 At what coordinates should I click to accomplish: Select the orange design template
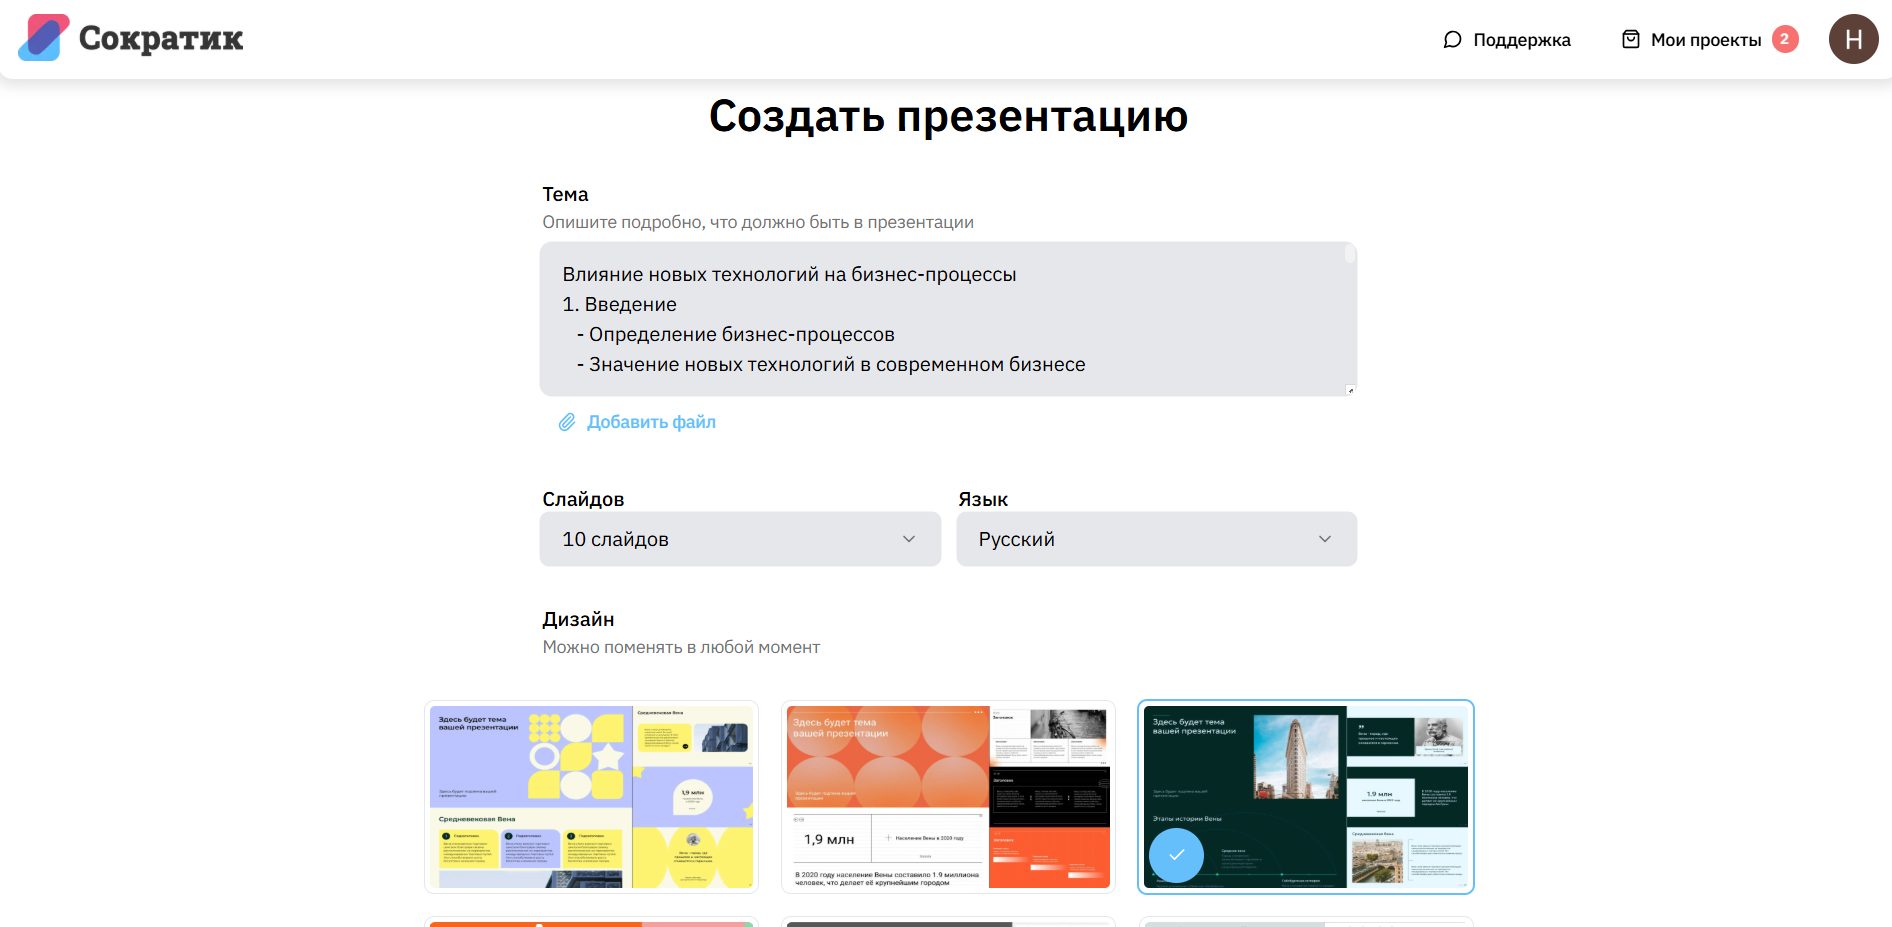point(948,796)
